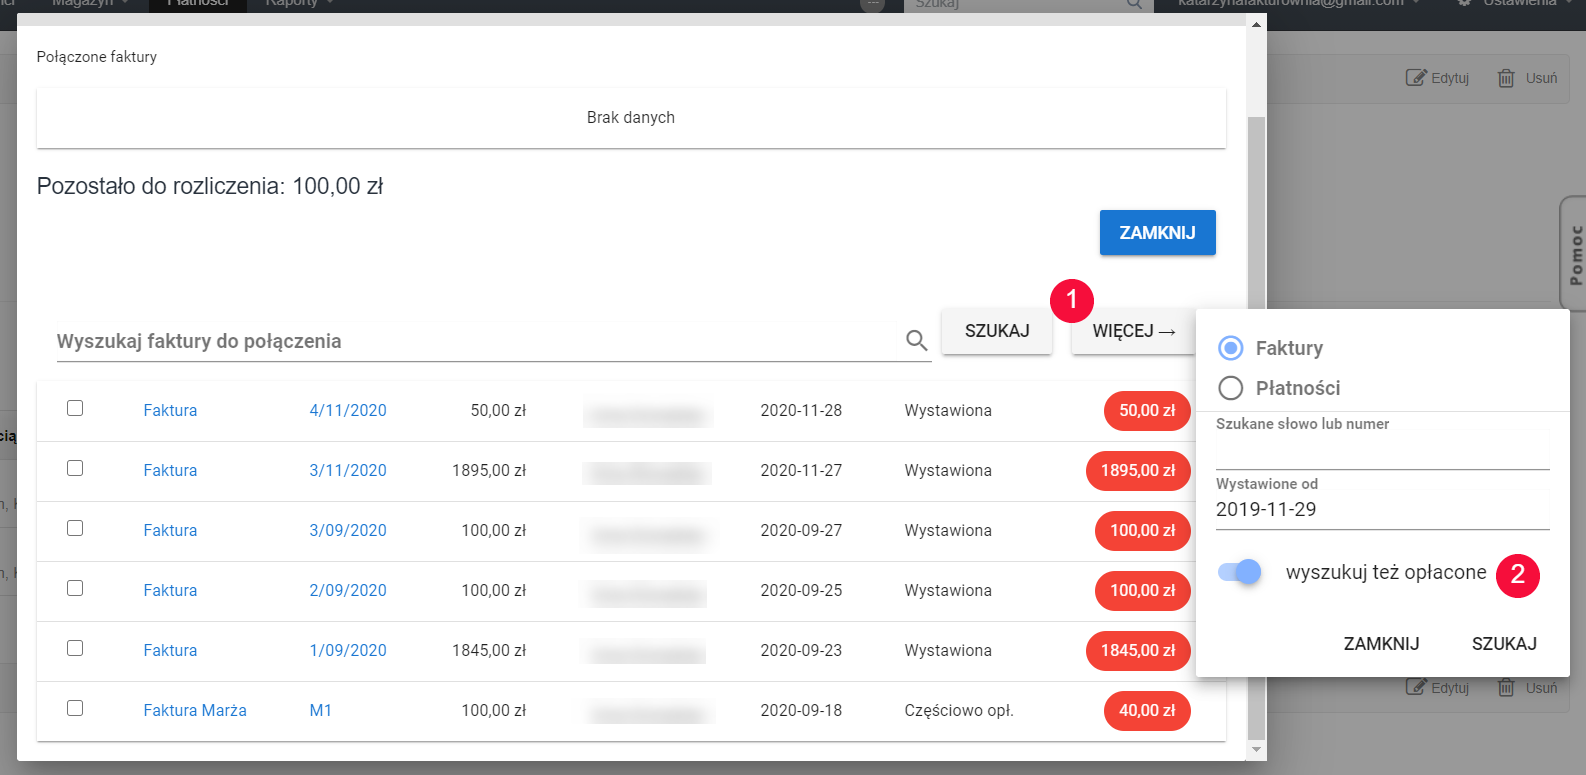
Task: Click the lower Usuń trash icon
Action: tap(1506, 688)
